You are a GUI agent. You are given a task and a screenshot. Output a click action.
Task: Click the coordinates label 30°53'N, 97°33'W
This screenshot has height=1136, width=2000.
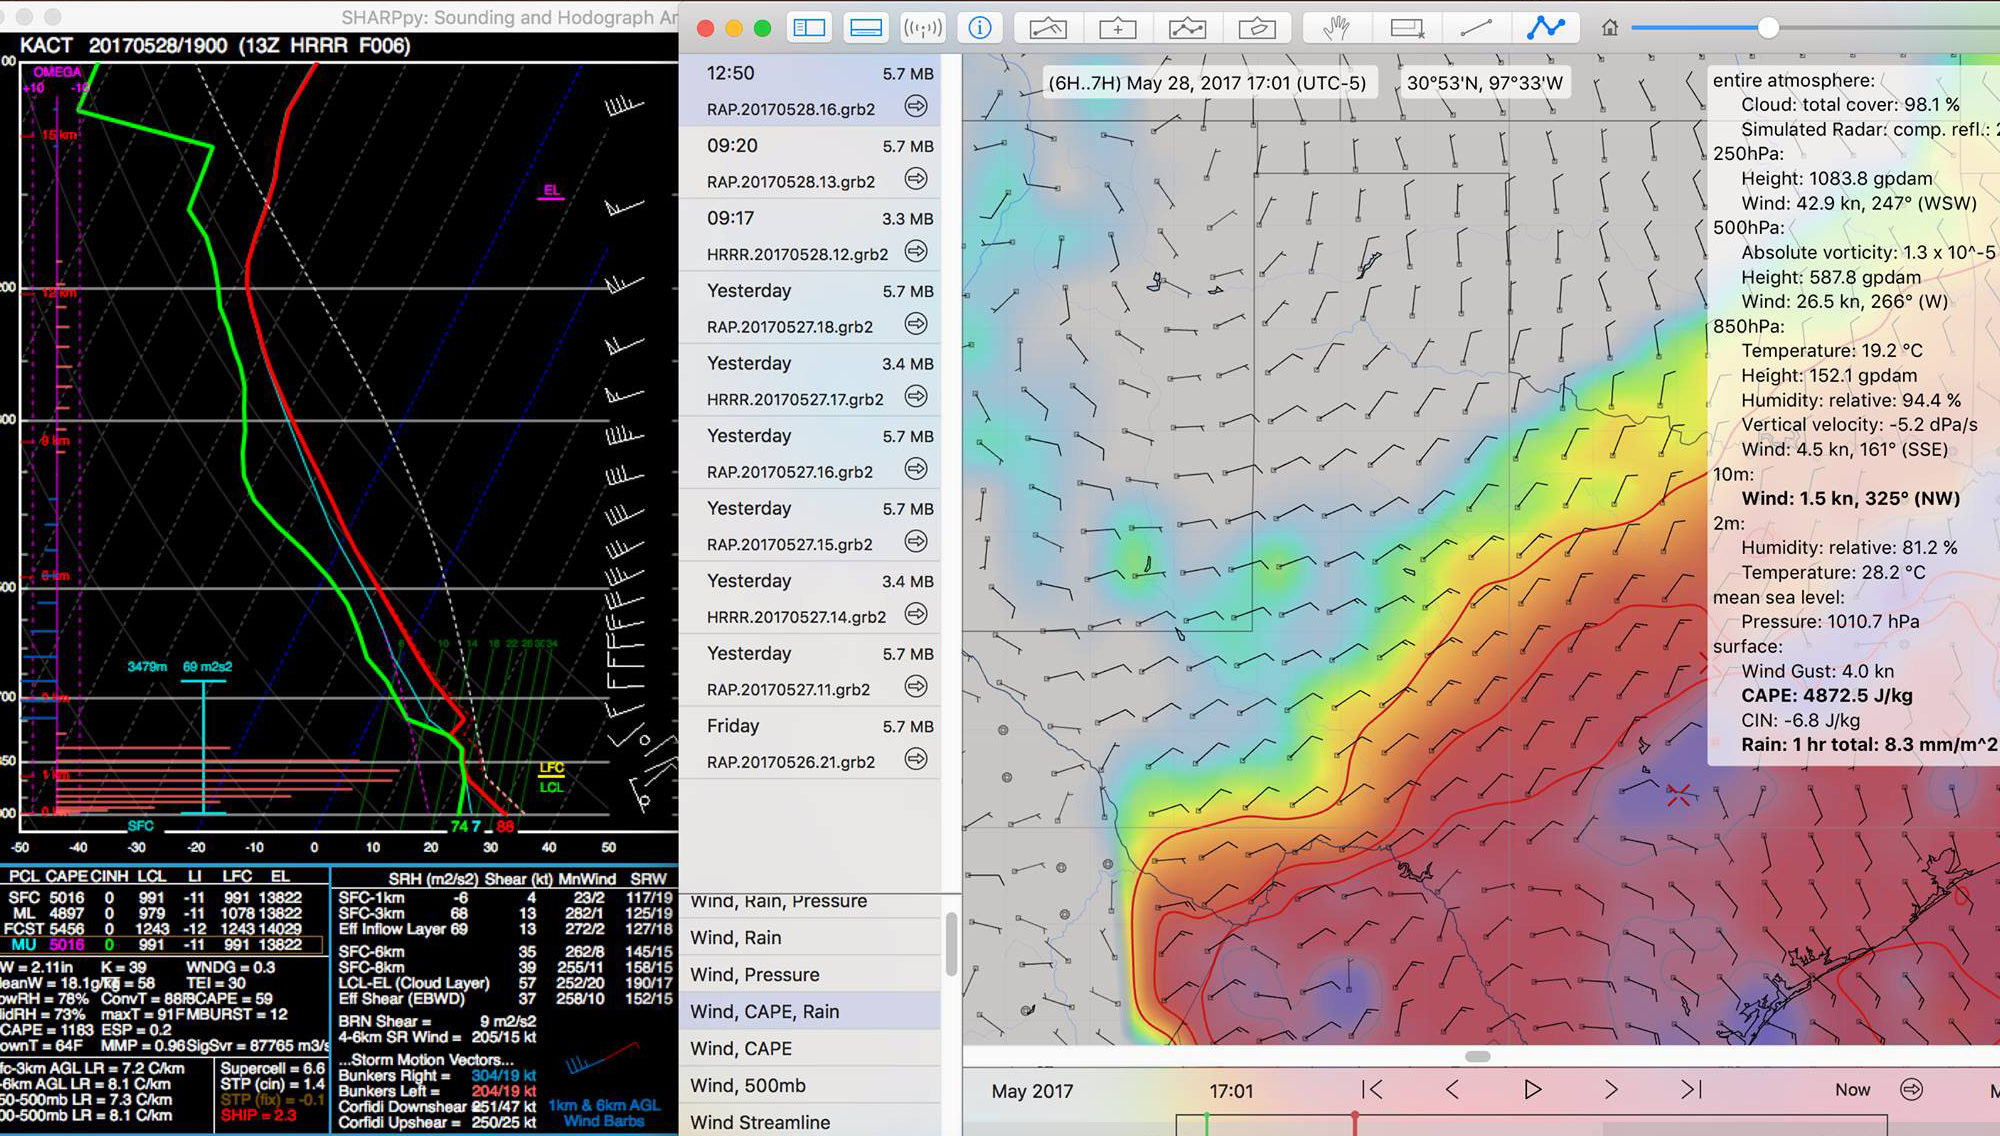(1484, 83)
